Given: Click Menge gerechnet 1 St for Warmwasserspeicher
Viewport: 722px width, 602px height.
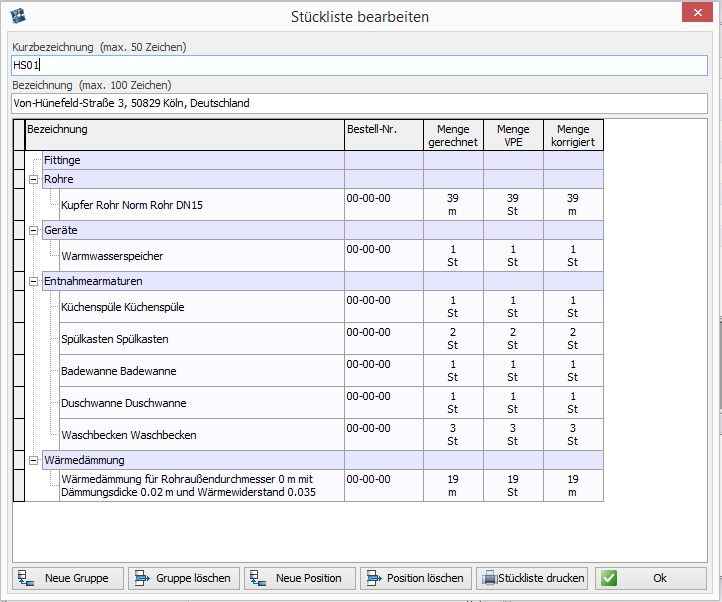Looking at the screenshot, I should pyautogui.click(x=453, y=256).
